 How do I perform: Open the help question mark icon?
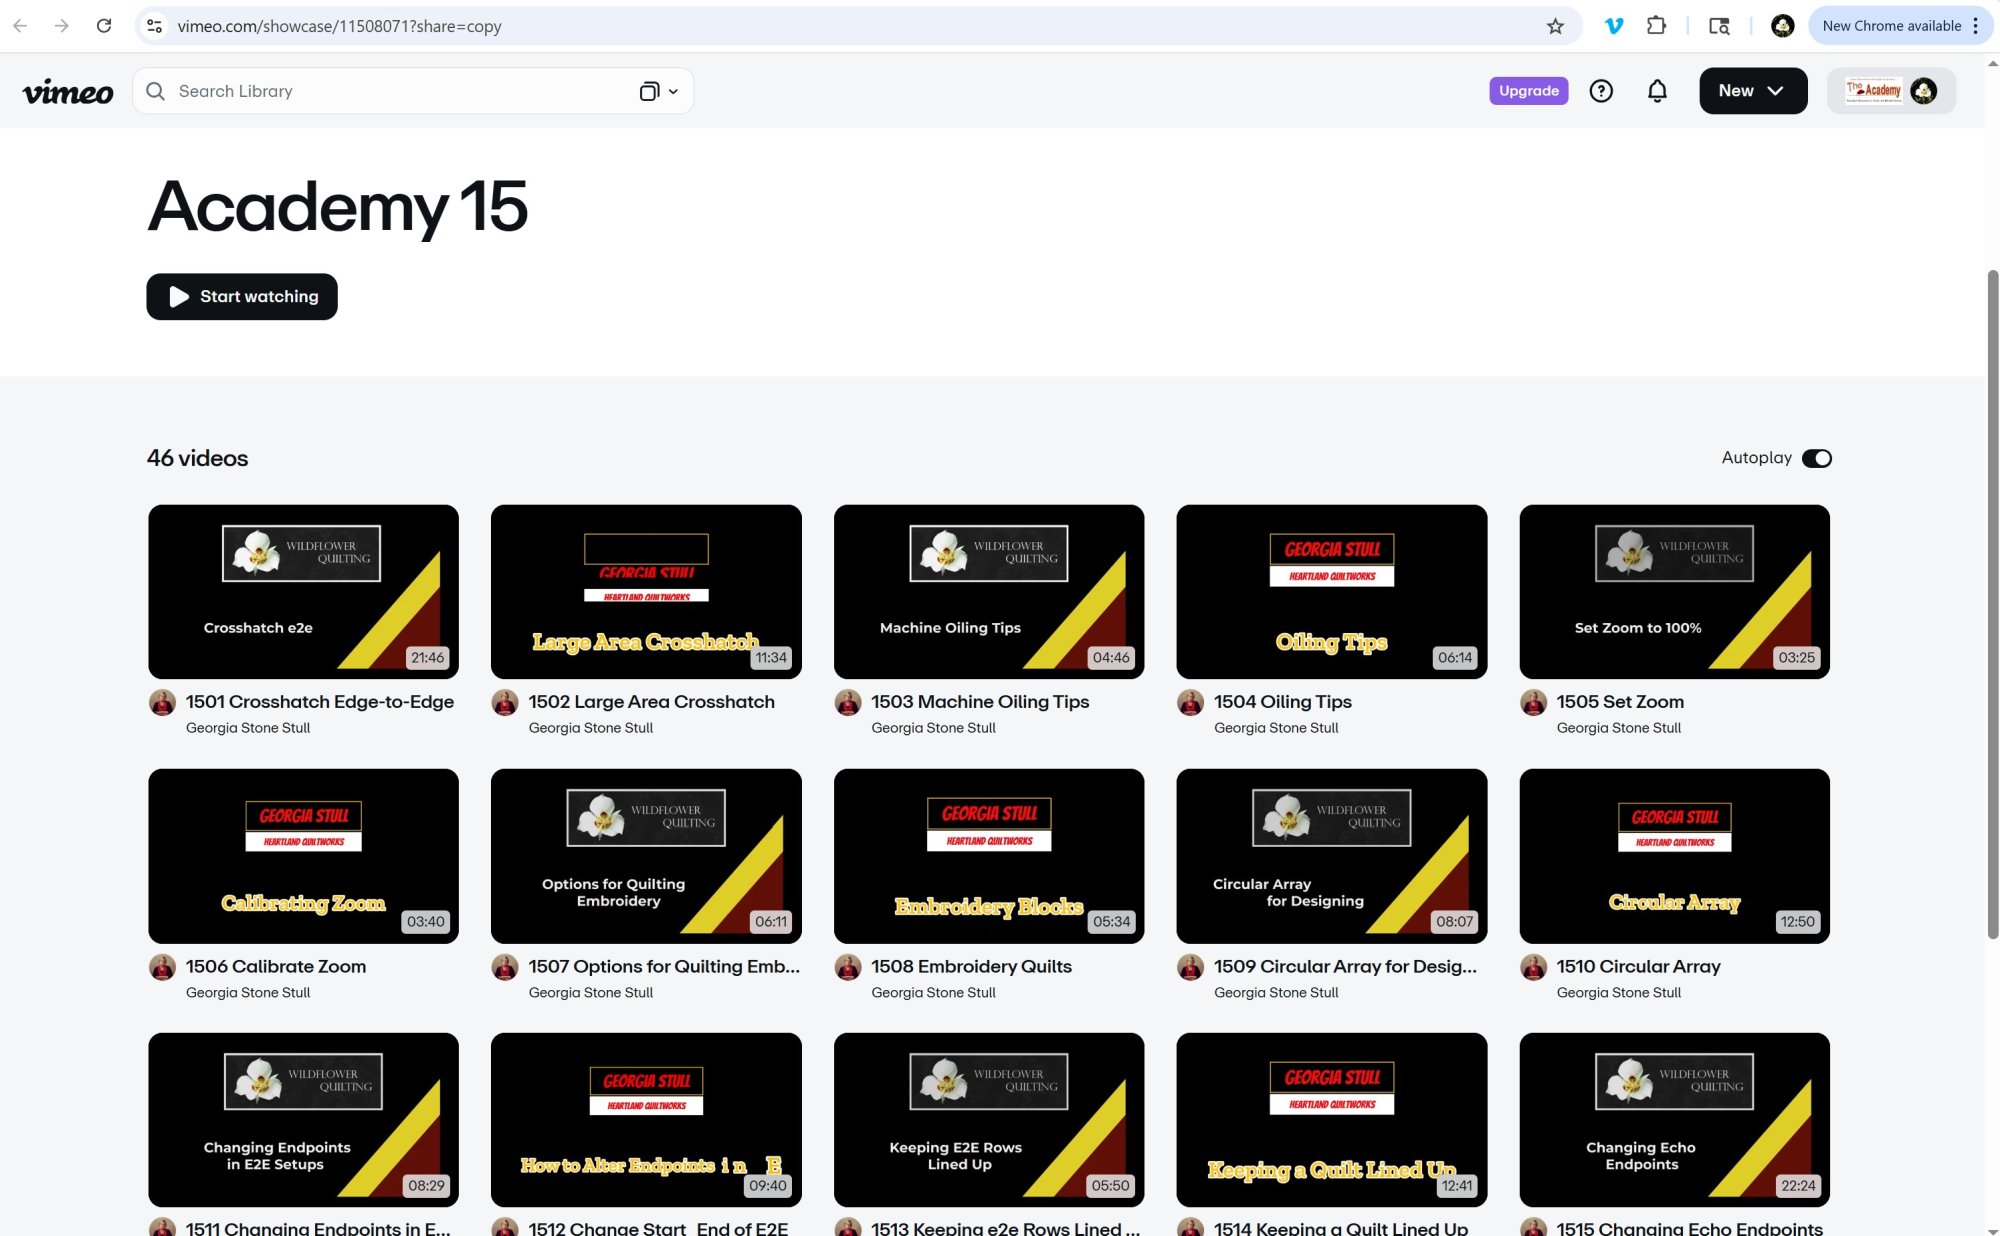[x=1601, y=91]
